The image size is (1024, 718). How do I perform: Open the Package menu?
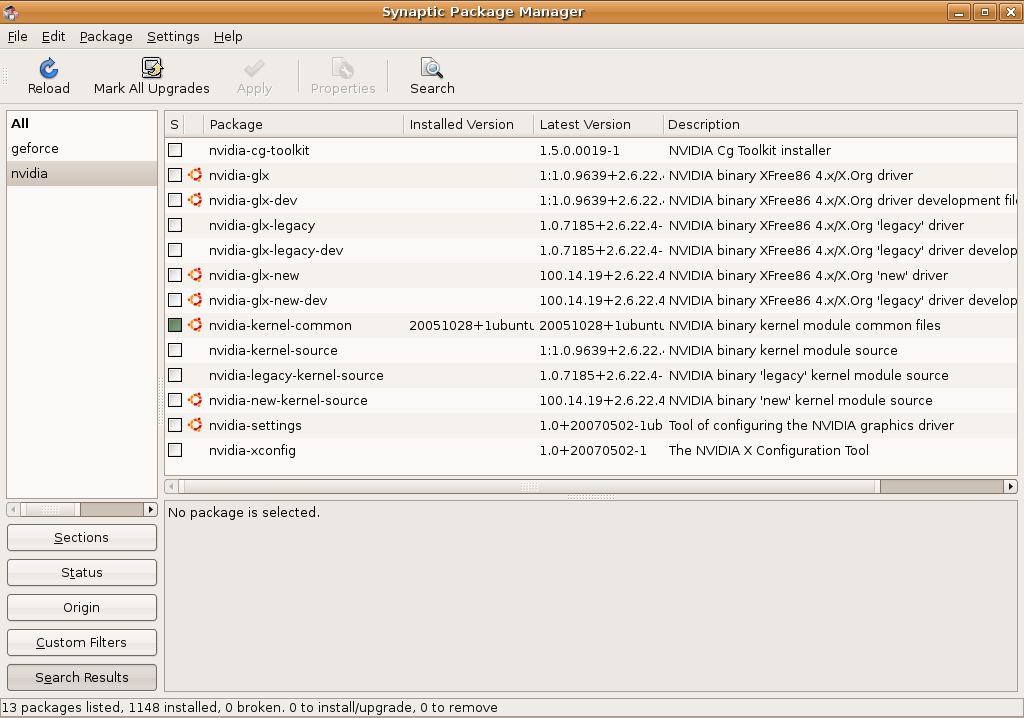(x=106, y=37)
